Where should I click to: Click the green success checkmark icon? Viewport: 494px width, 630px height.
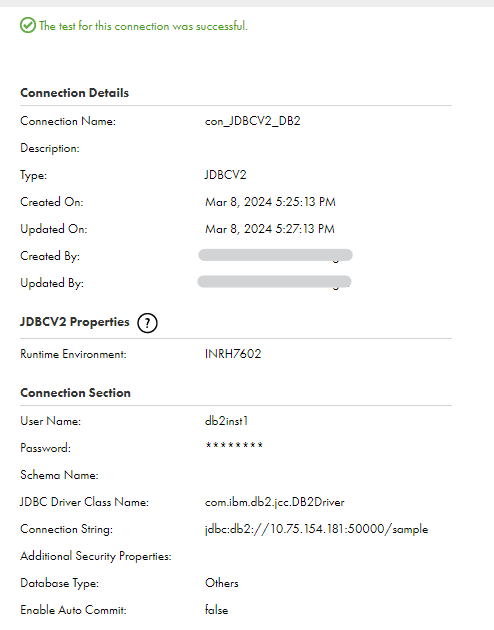click(x=28, y=25)
